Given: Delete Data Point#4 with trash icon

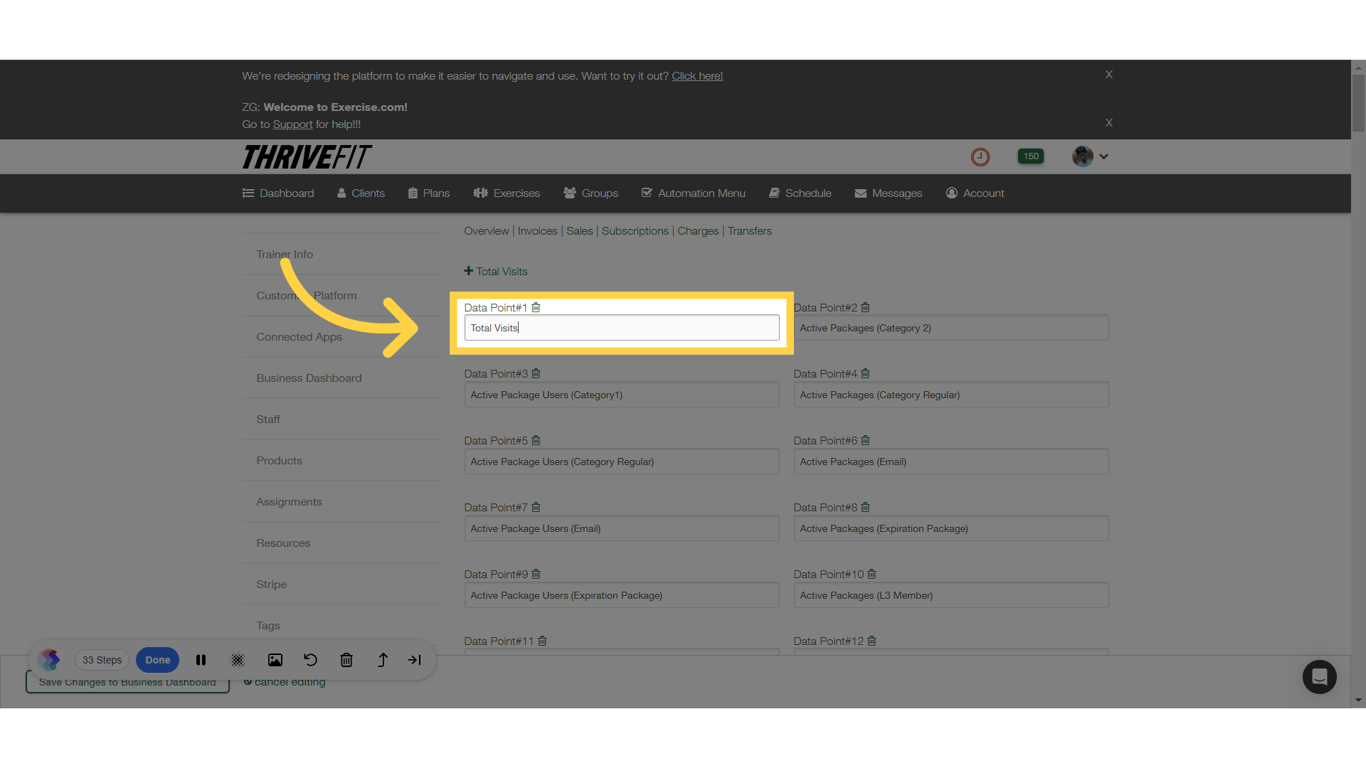Looking at the screenshot, I should 866,374.
